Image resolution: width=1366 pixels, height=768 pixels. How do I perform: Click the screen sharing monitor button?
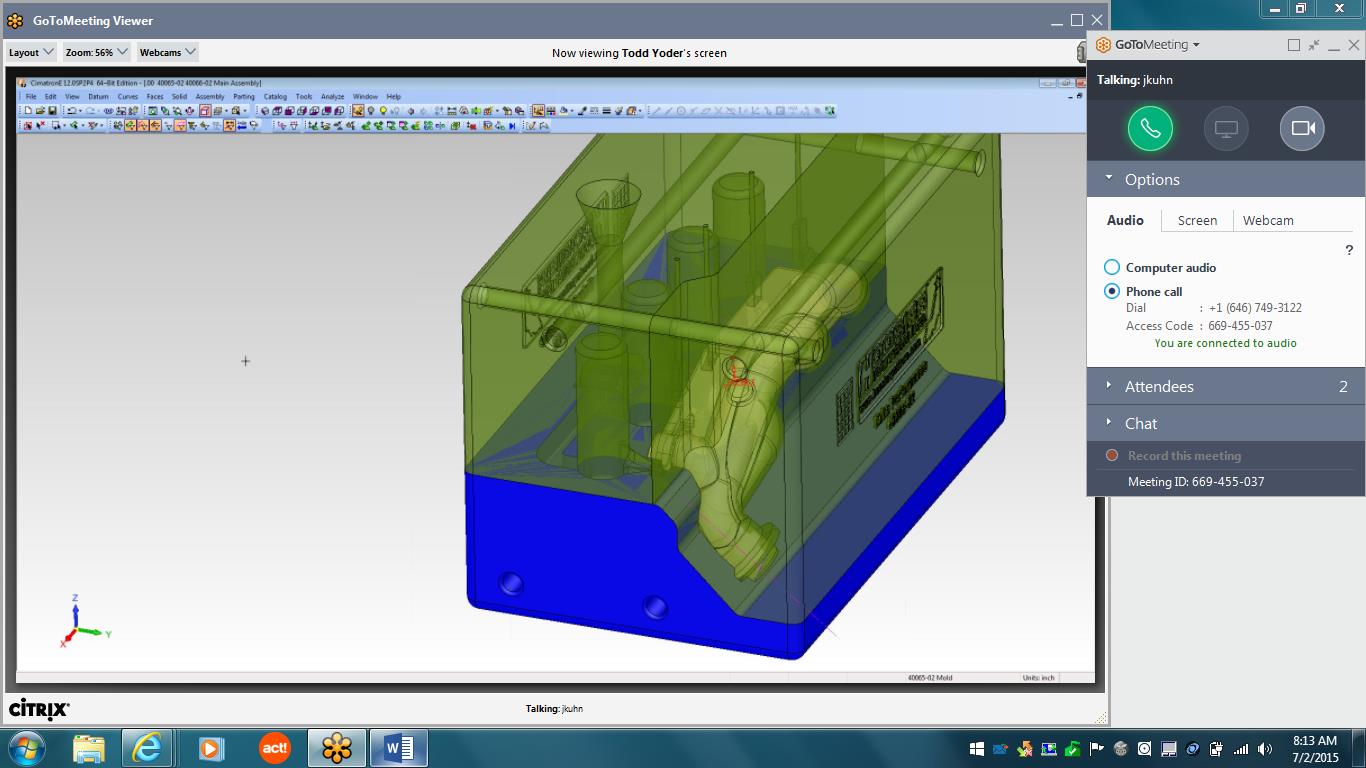(x=1226, y=129)
